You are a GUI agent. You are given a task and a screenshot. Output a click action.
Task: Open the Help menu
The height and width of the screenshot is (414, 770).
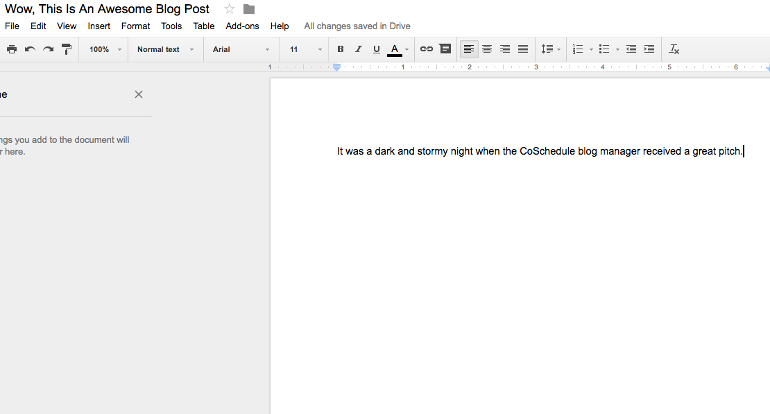click(279, 26)
